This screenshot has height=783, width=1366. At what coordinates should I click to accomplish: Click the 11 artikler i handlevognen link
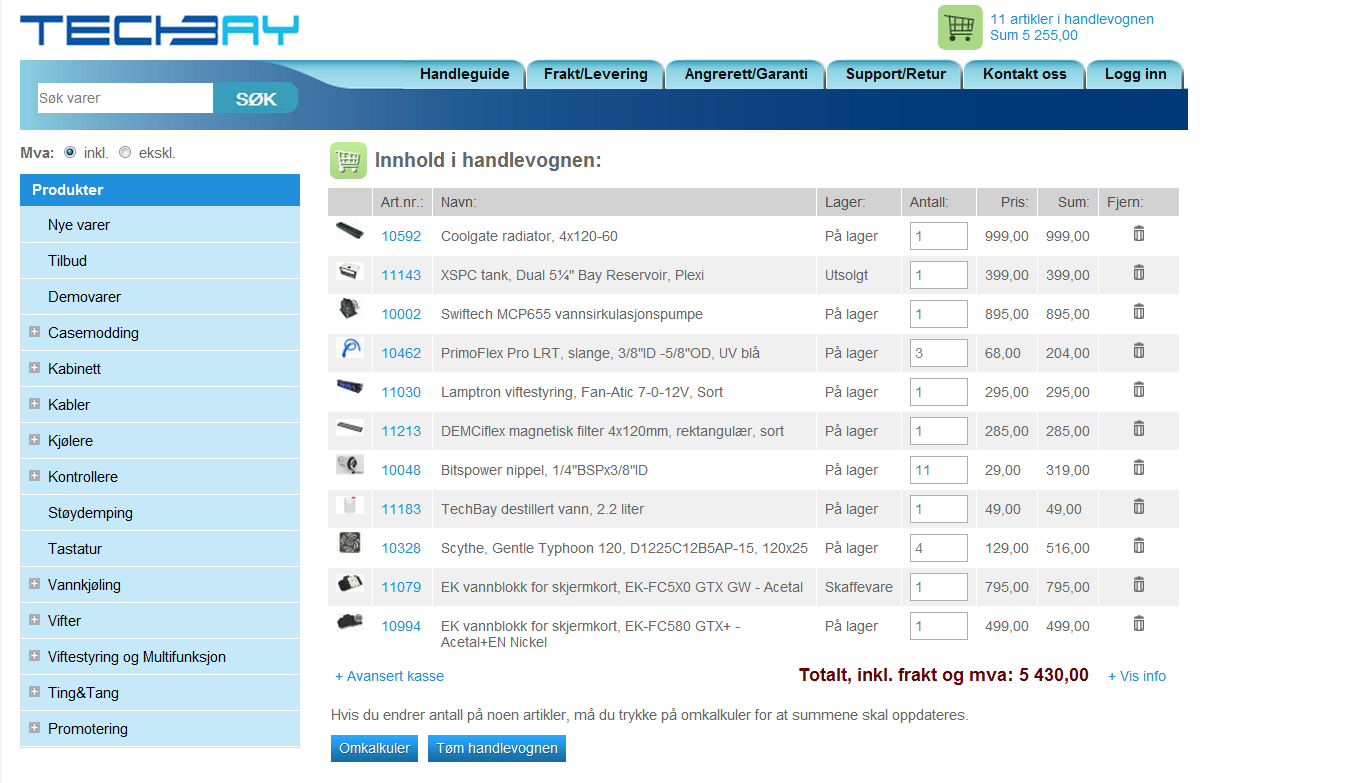[1072, 19]
